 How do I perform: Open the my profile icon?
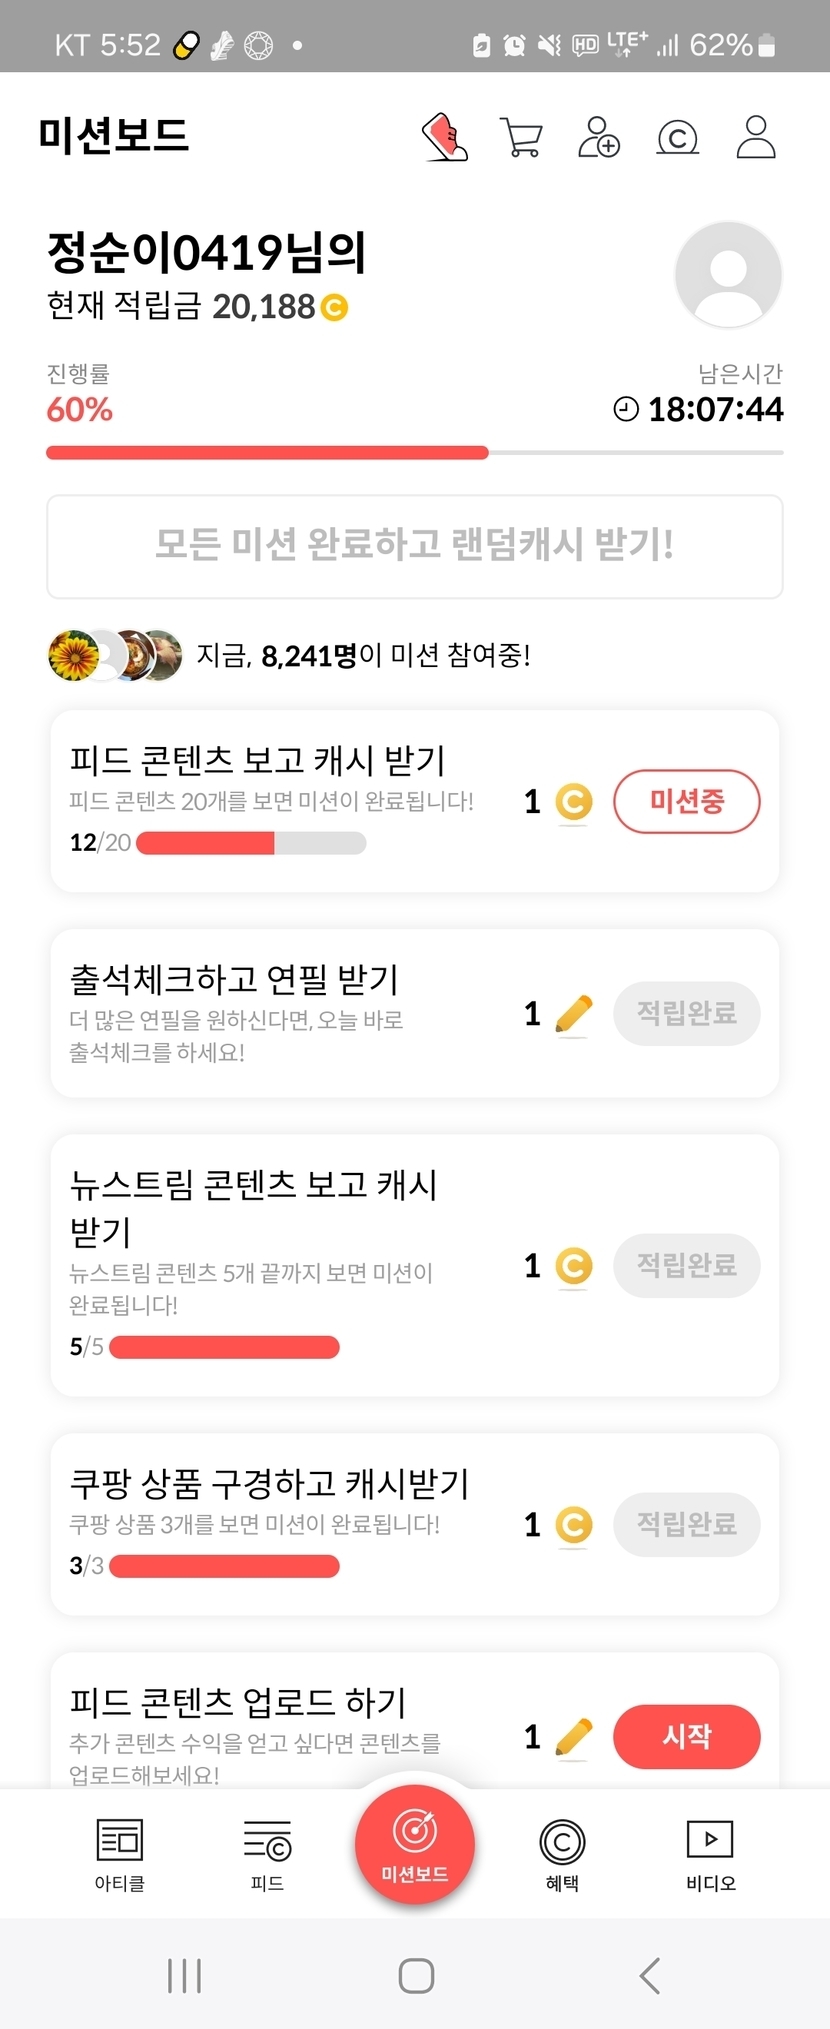756,137
